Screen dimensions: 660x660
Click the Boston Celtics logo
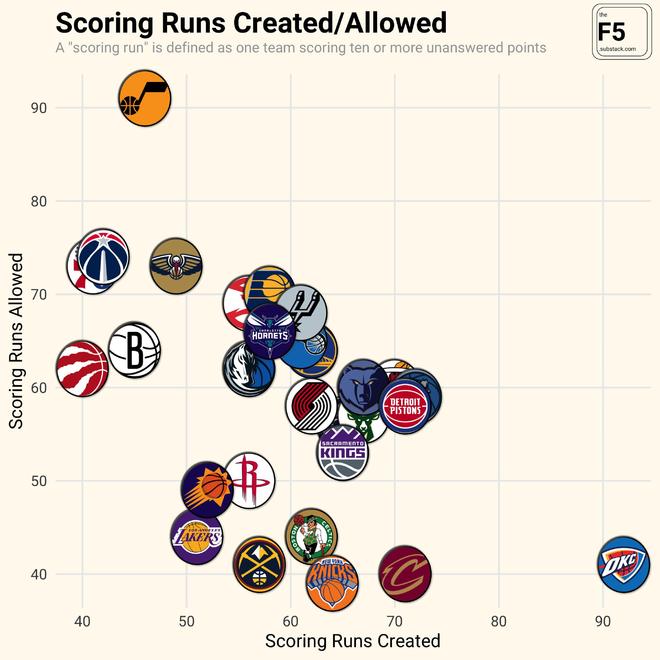(x=311, y=537)
